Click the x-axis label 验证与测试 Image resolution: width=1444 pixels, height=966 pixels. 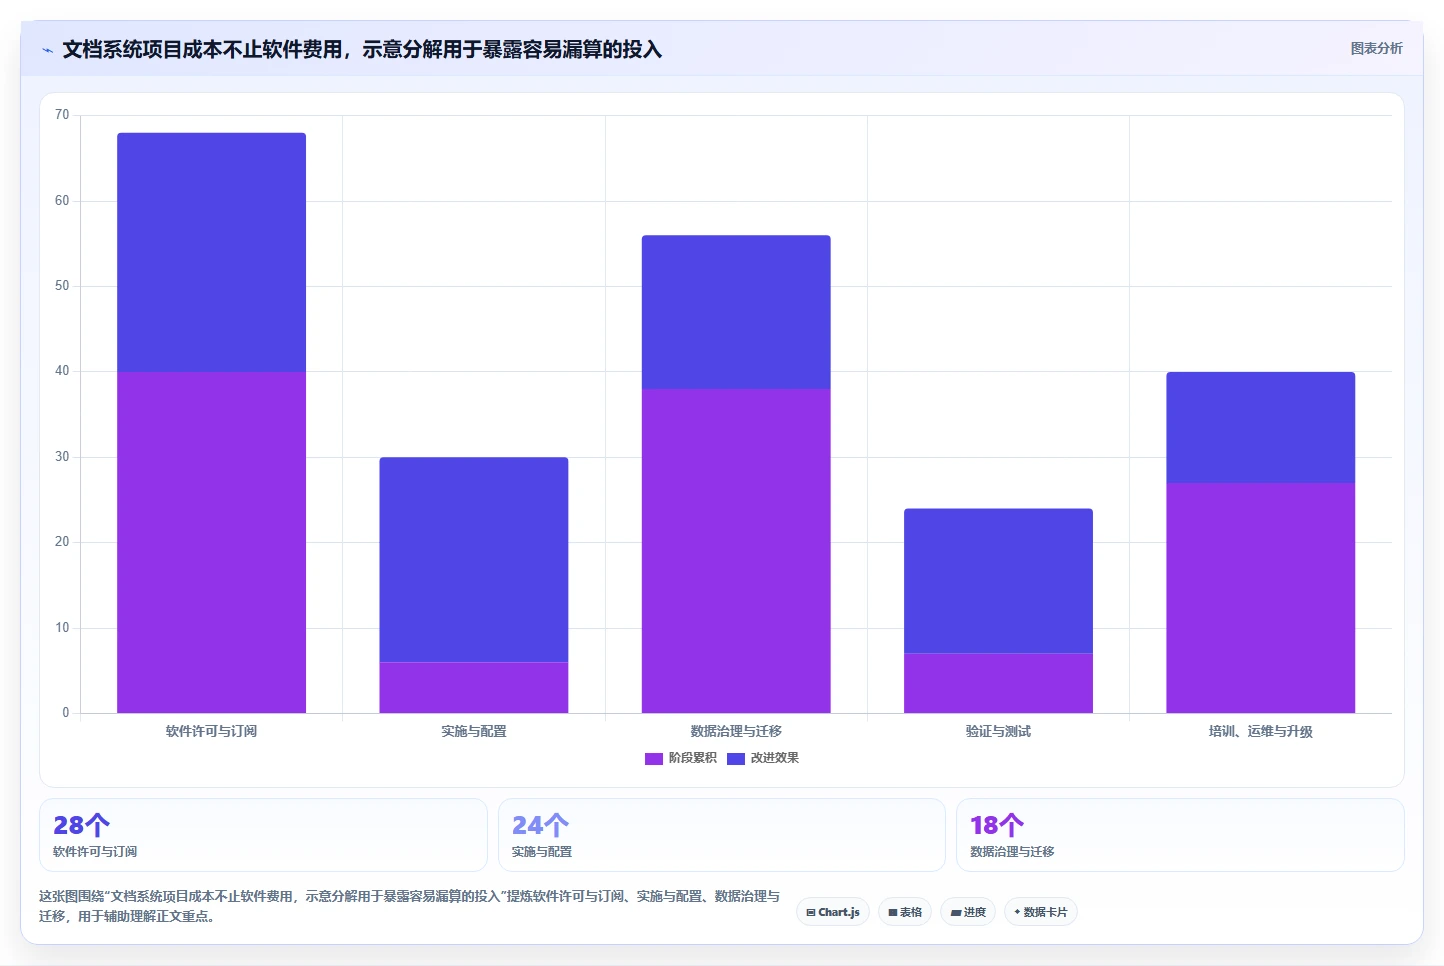(x=998, y=731)
